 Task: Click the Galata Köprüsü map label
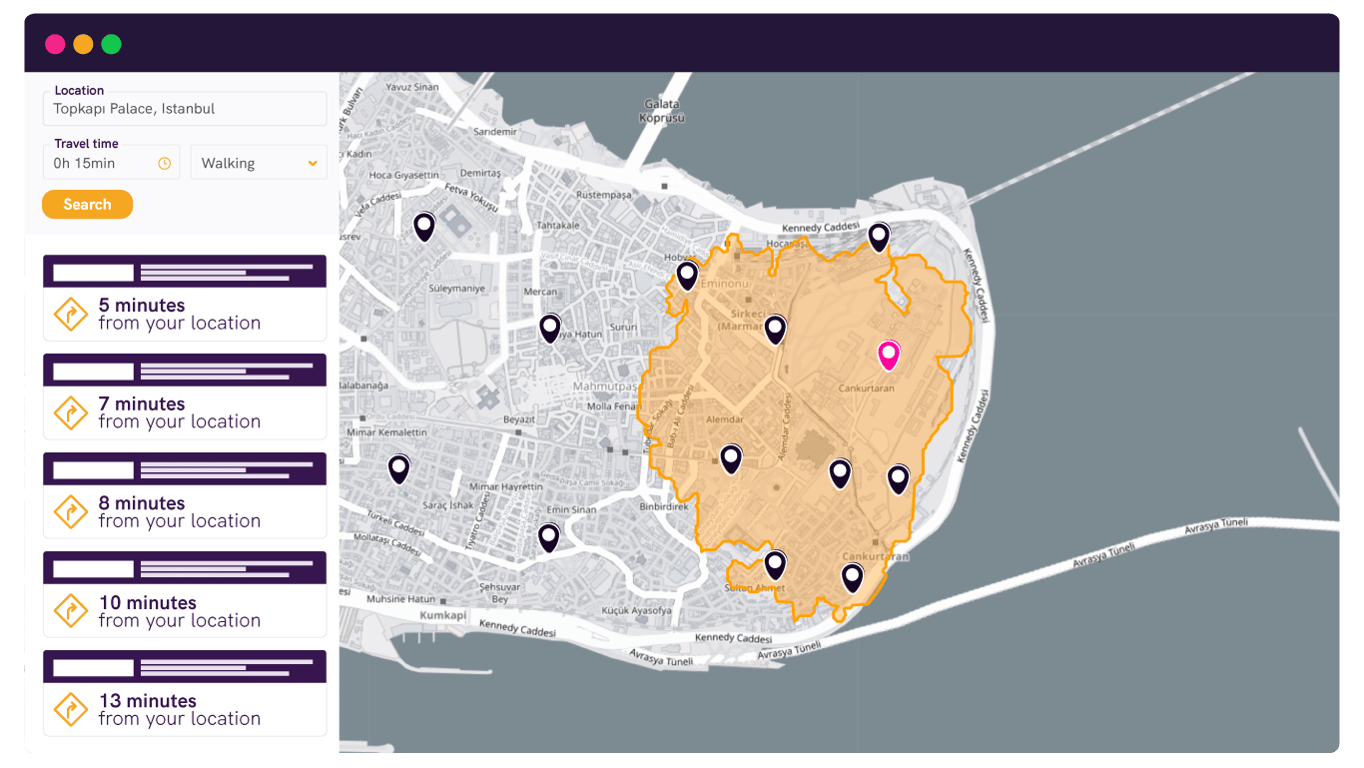coord(662,110)
